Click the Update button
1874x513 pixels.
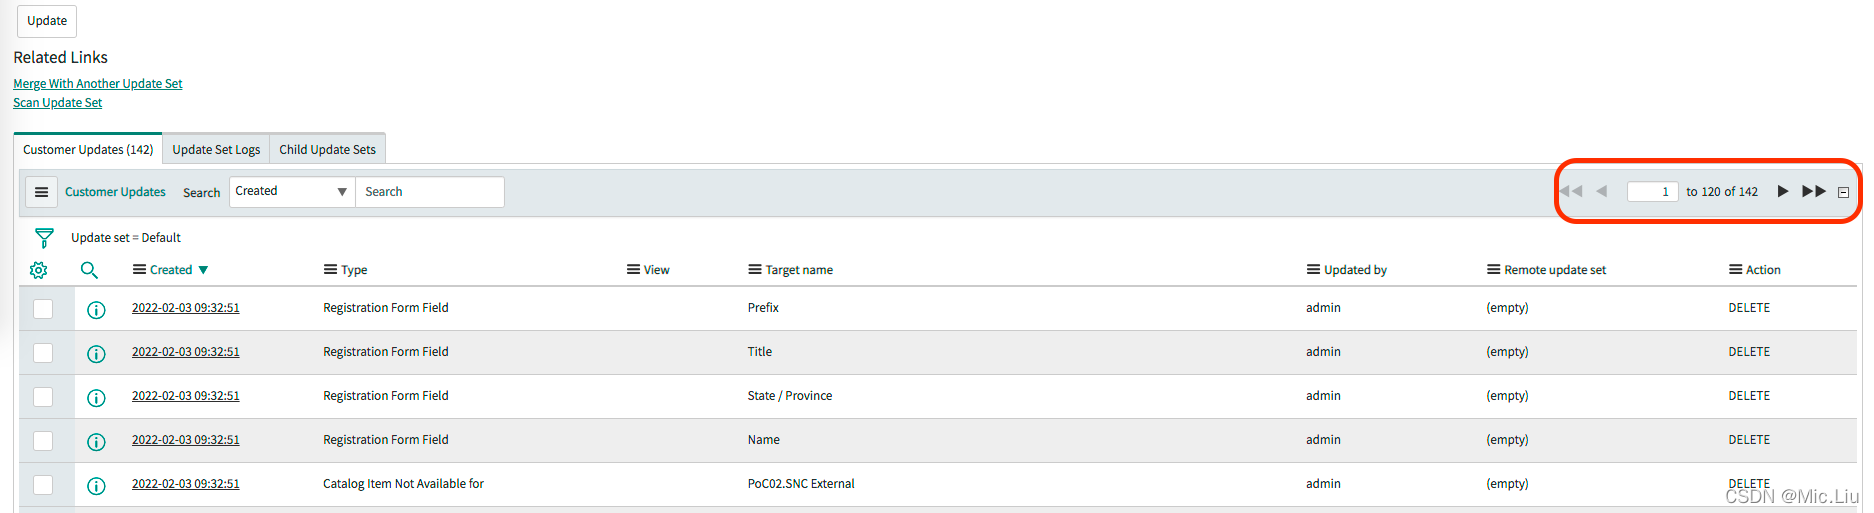[47, 21]
